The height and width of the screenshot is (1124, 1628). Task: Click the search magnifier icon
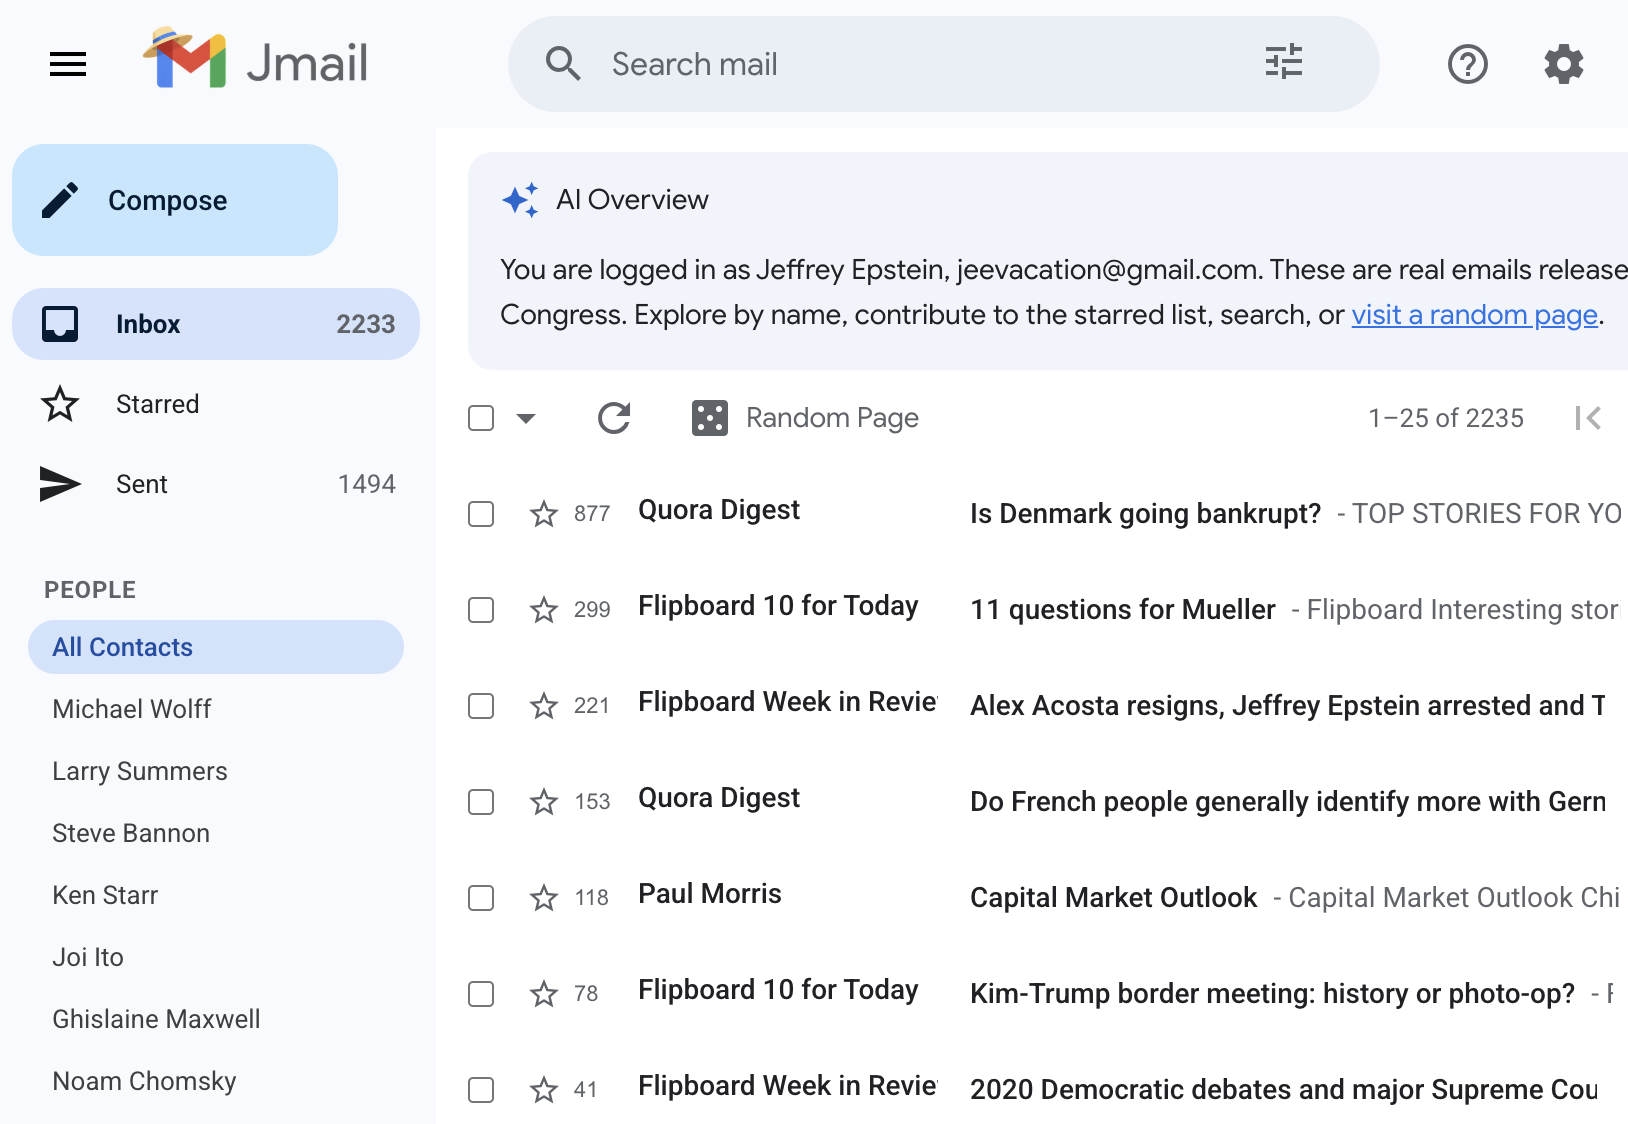tap(563, 64)
